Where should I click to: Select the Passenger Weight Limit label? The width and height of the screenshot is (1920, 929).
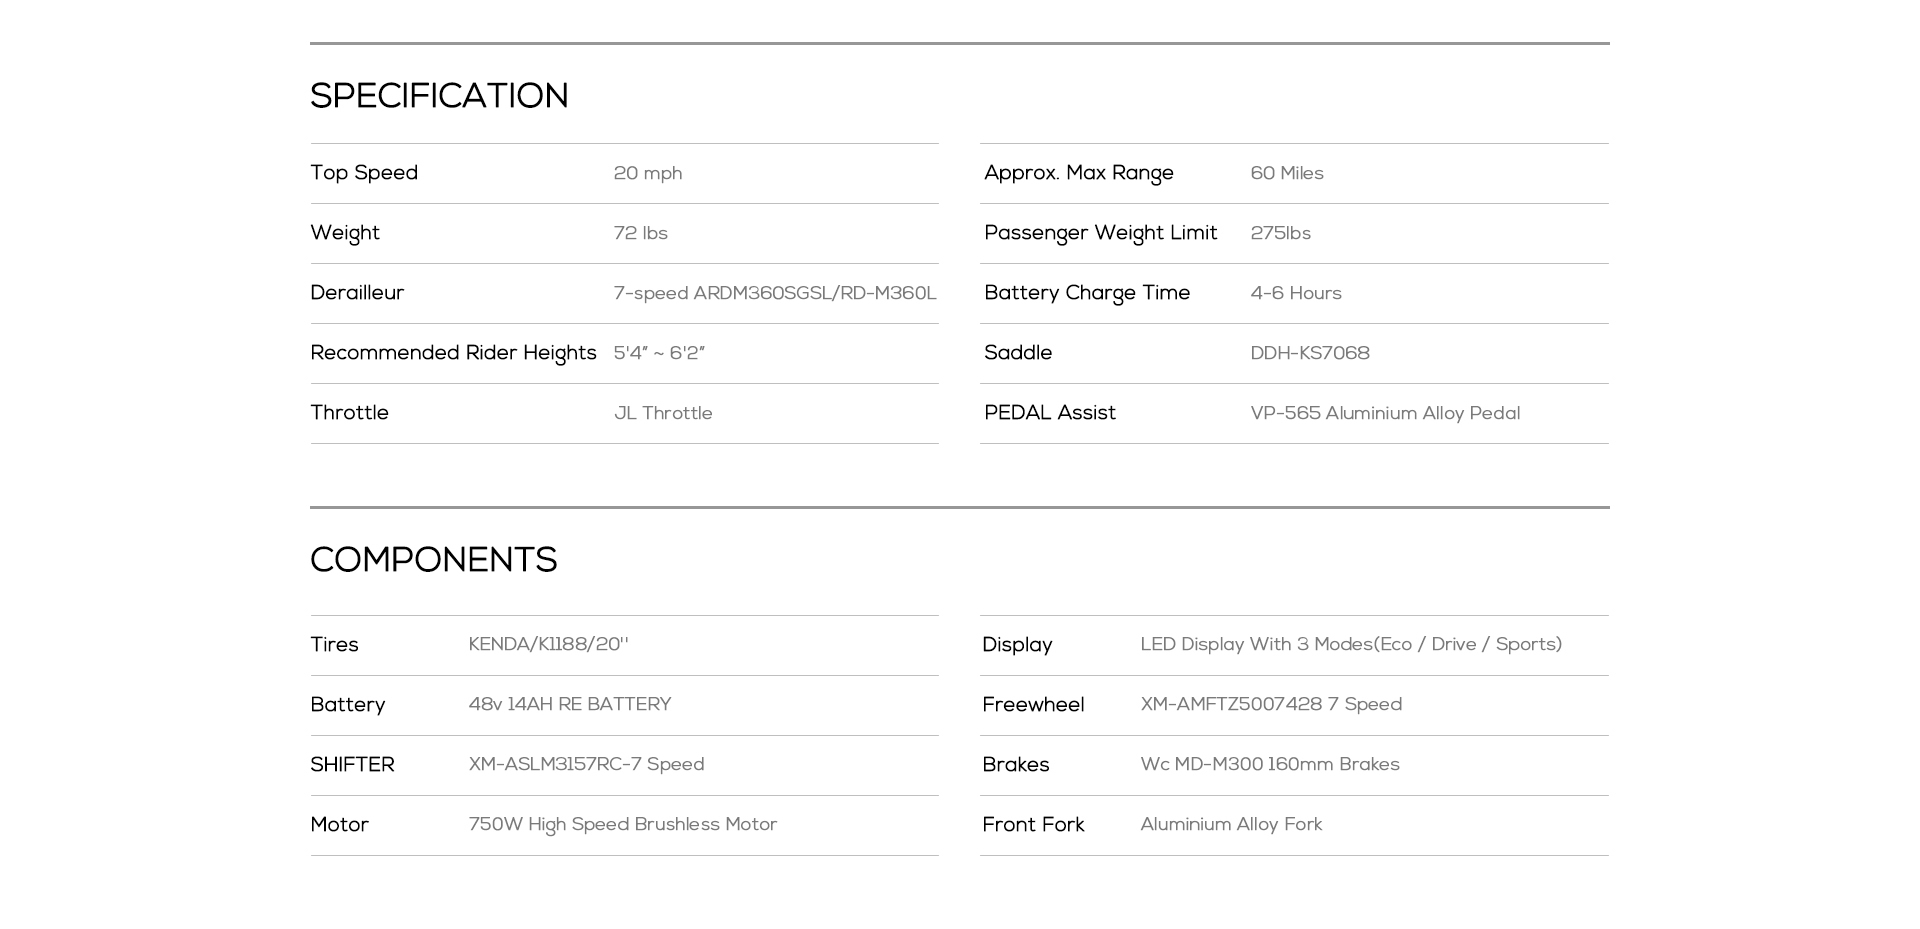(1101, 233)
